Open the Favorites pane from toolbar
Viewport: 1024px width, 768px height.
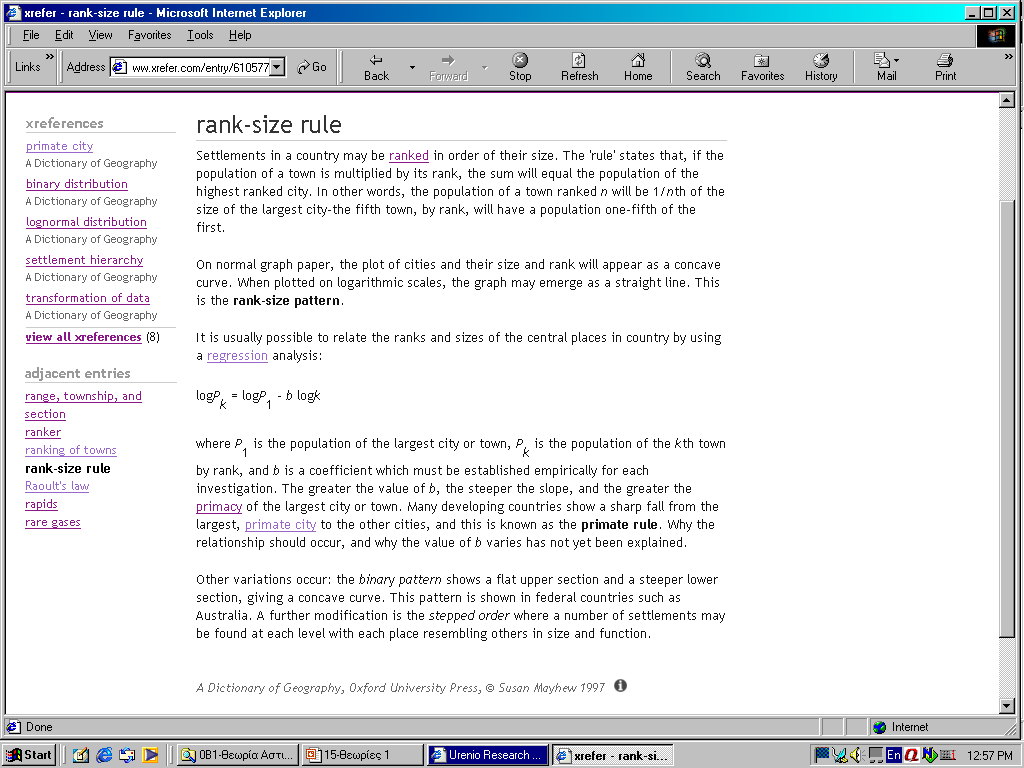762,67
